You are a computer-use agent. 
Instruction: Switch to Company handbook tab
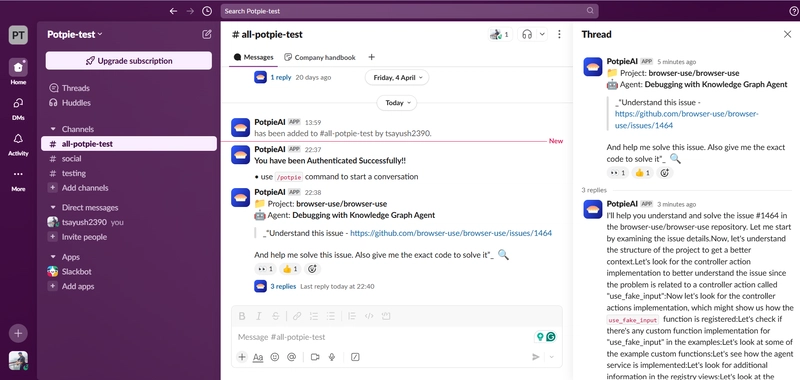[x=319, y=57]
